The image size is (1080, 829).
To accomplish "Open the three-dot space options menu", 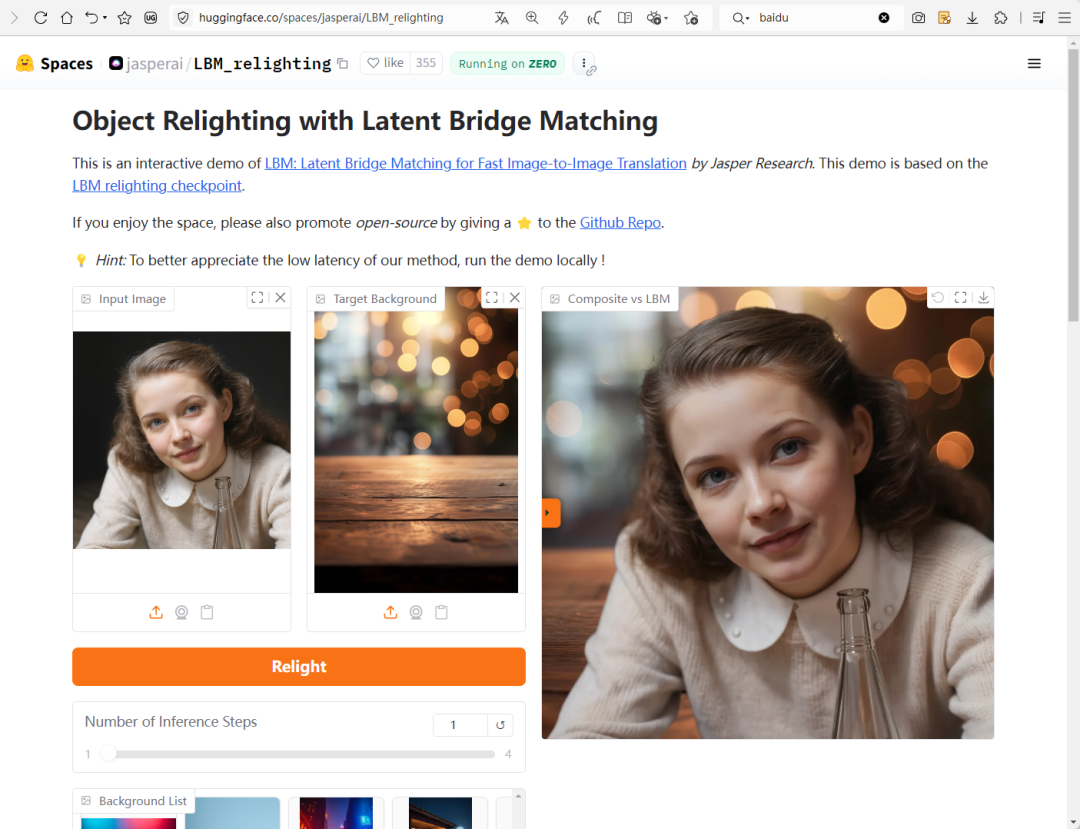I will [x=584, y=63].
